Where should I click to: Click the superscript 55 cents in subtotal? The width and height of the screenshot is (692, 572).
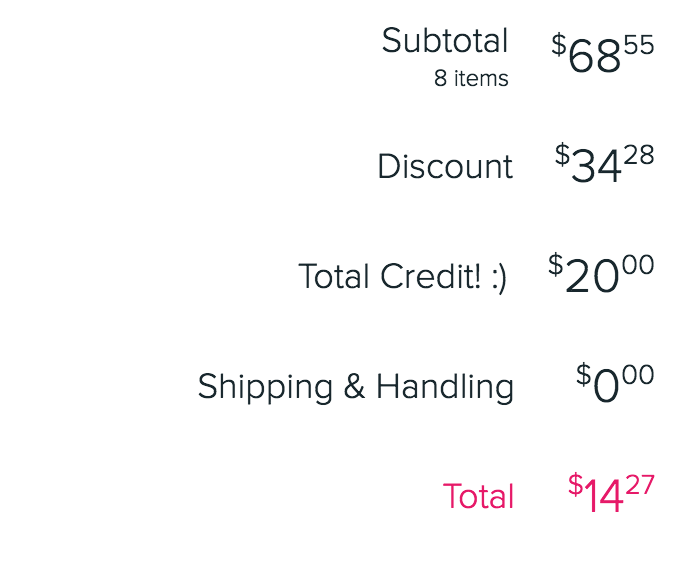click(x=639, y=45)
